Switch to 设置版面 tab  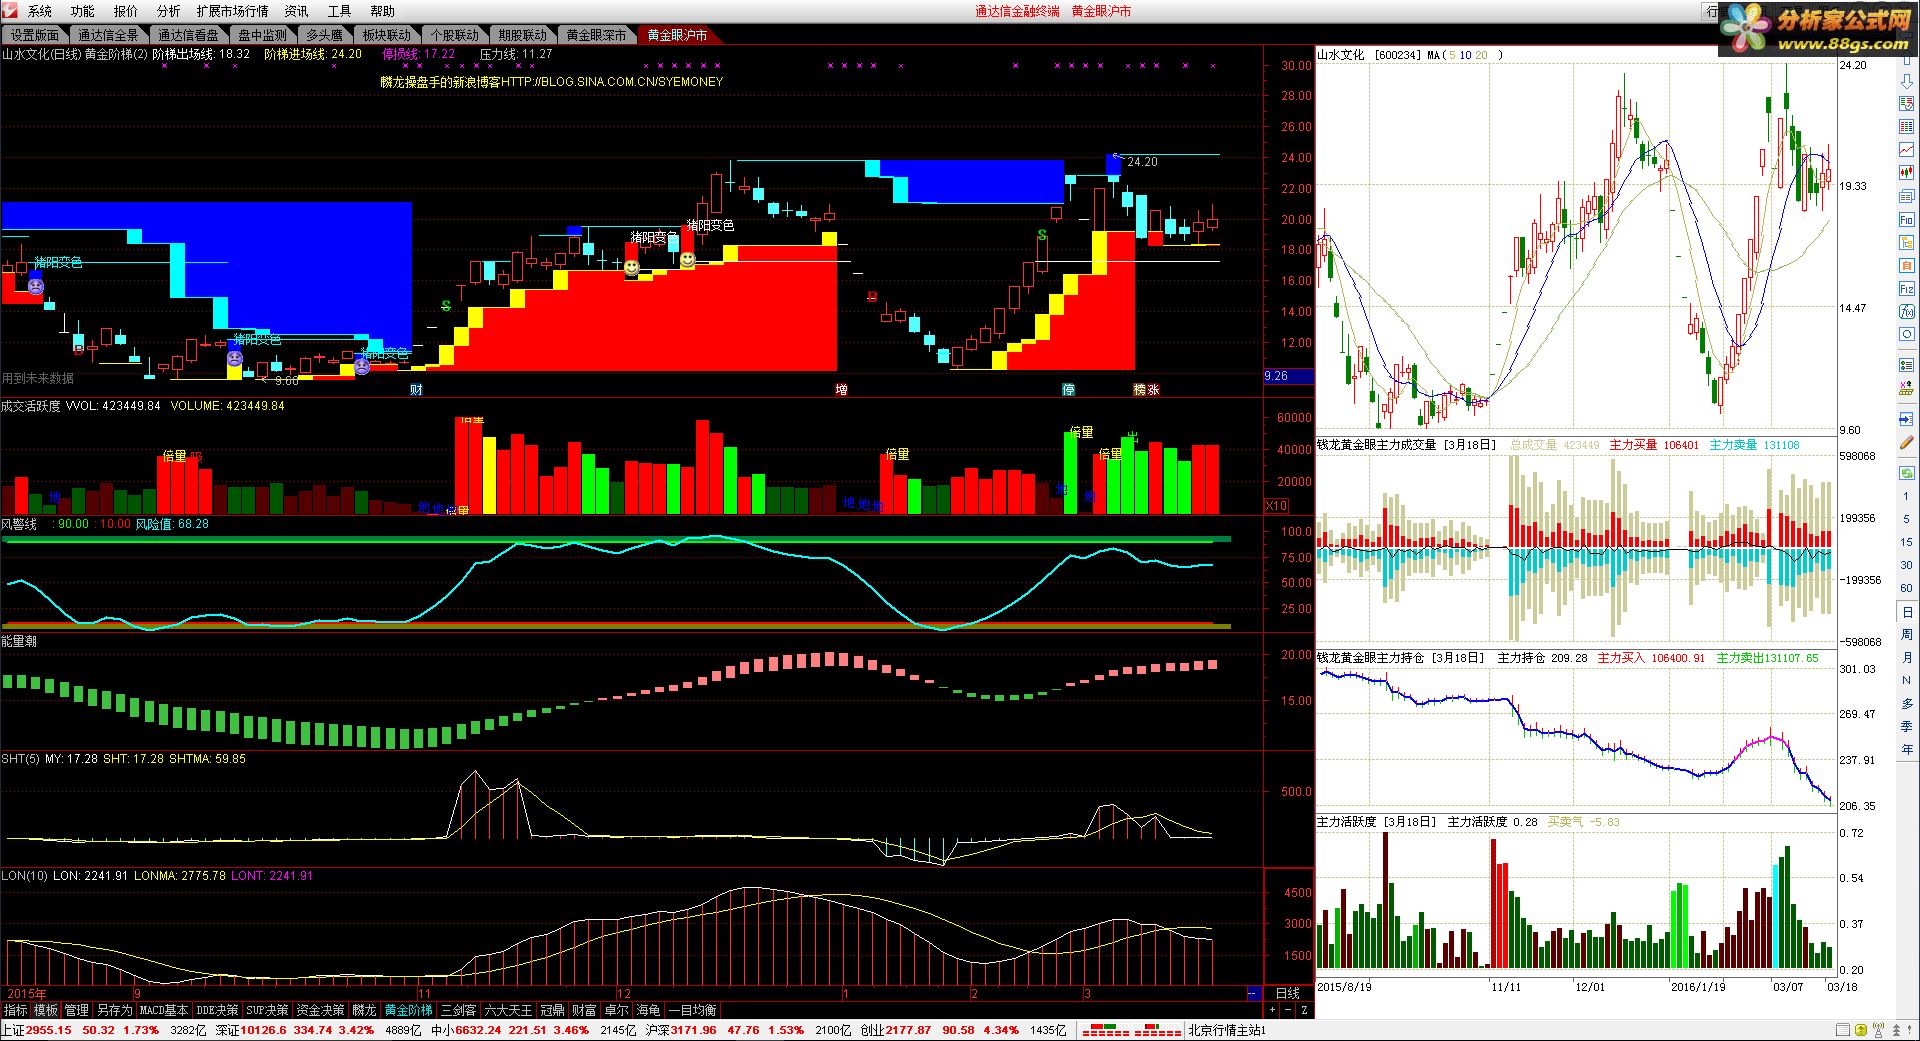35,35
